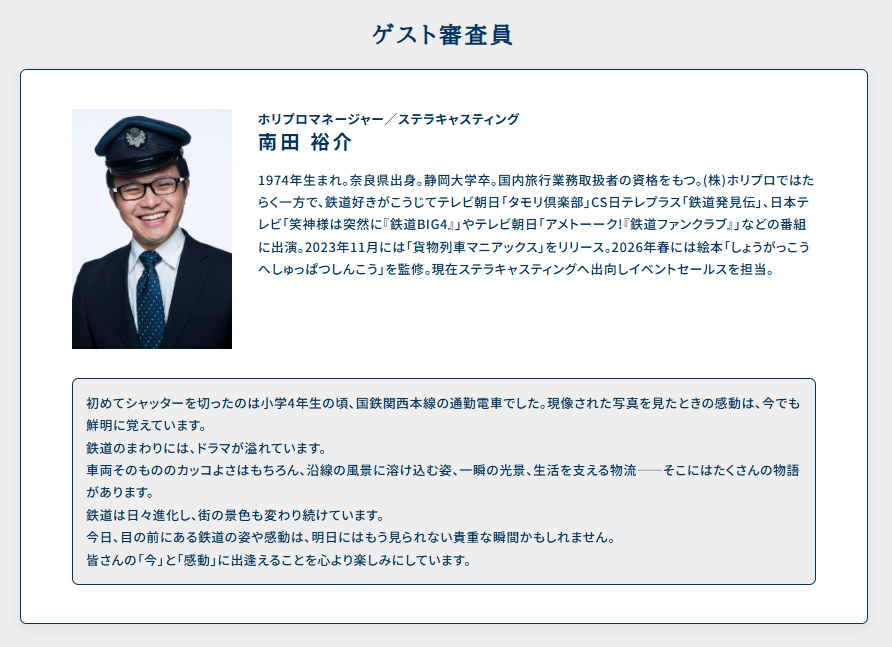Click the name 南田 裕介
This screenshot has height=647, width=892.
(x=305, y=142)
